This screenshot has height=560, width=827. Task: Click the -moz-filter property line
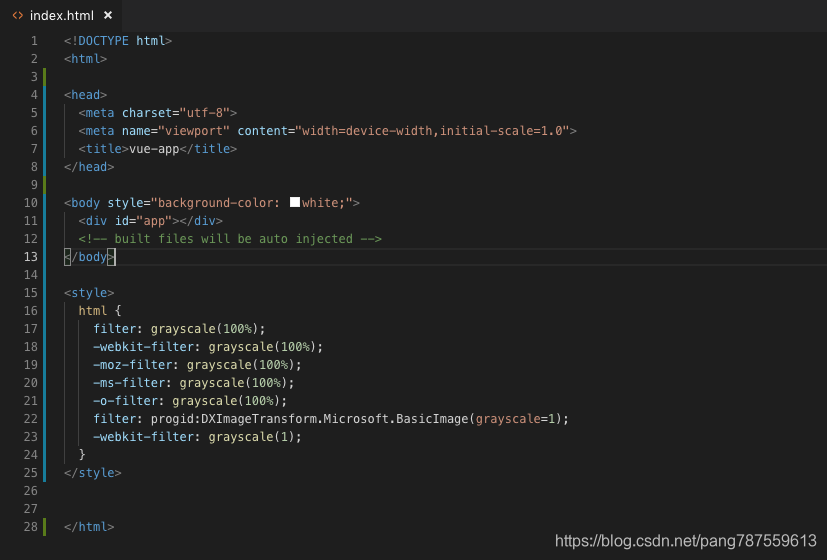tap(197, 365)
